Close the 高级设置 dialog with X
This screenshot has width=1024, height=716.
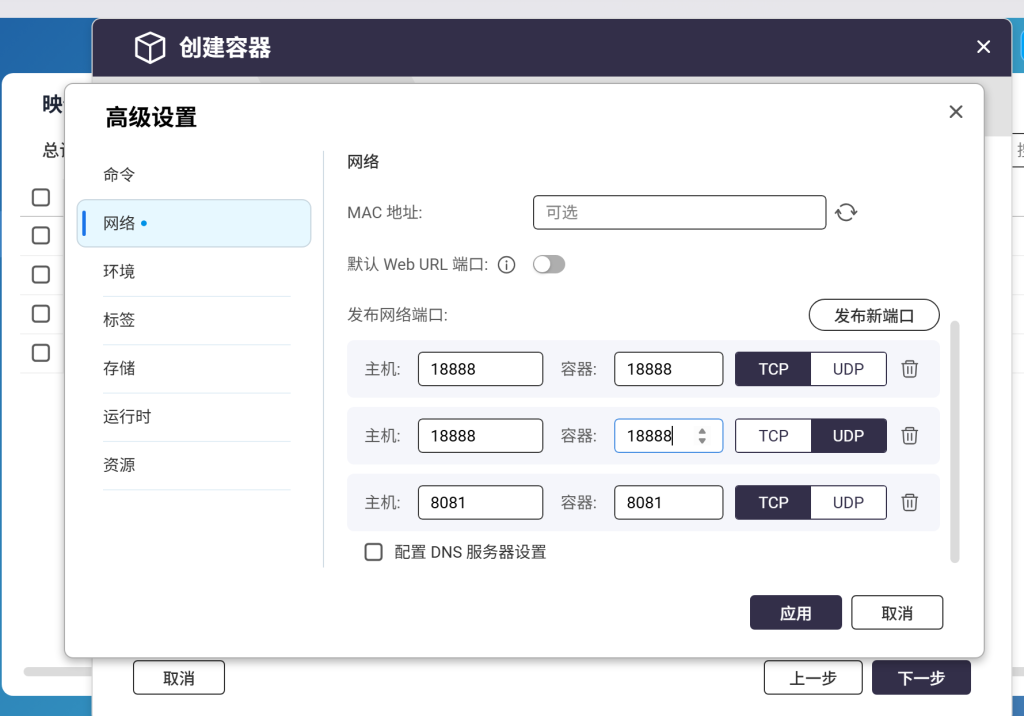point(955,112)
